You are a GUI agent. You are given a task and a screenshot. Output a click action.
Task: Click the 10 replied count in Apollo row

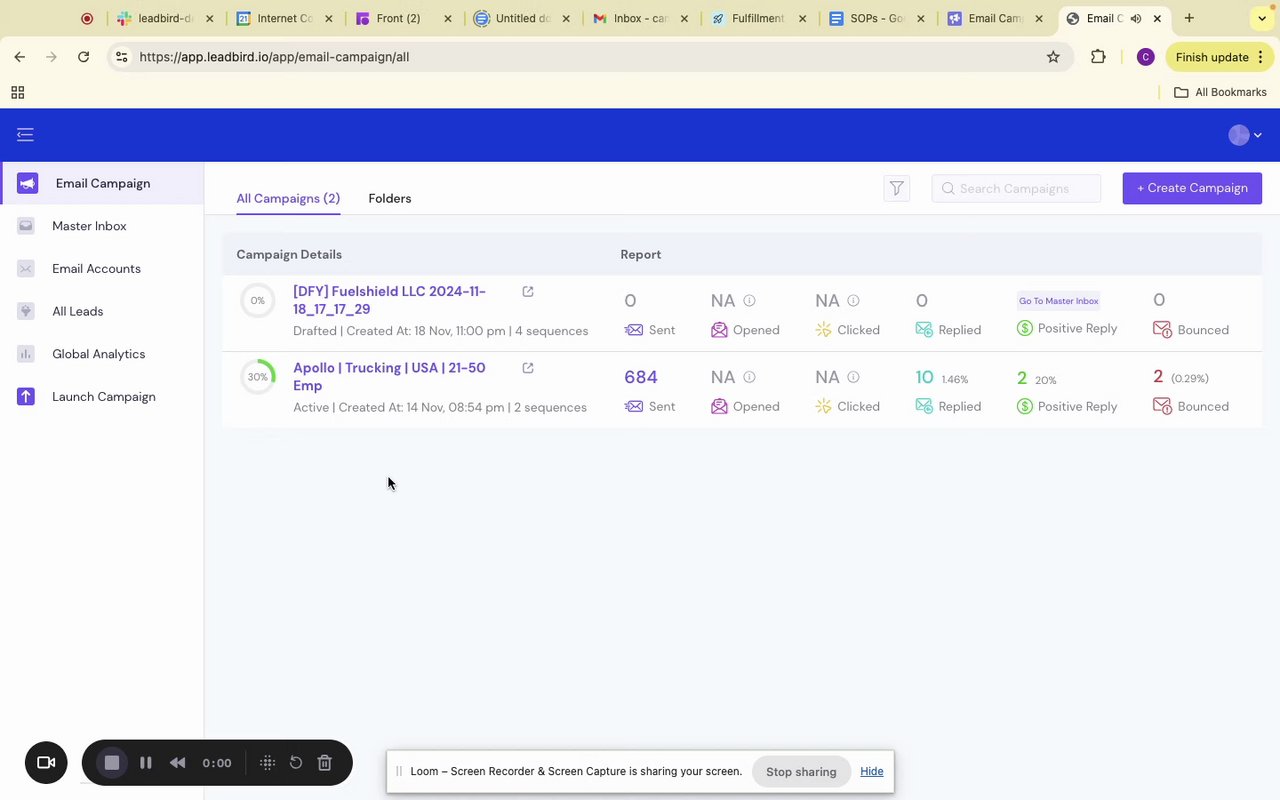pyautogui.click(x=924, y=377)
